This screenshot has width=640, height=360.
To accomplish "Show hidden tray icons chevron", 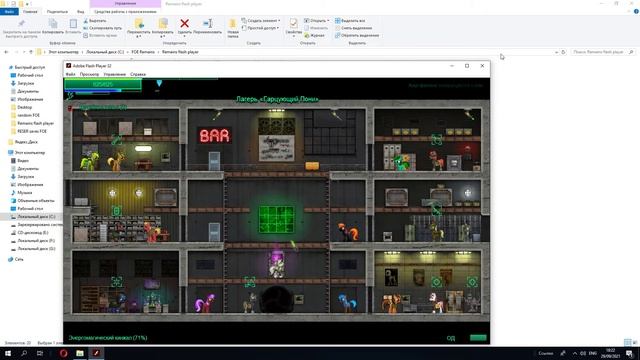I will [575, 353].
